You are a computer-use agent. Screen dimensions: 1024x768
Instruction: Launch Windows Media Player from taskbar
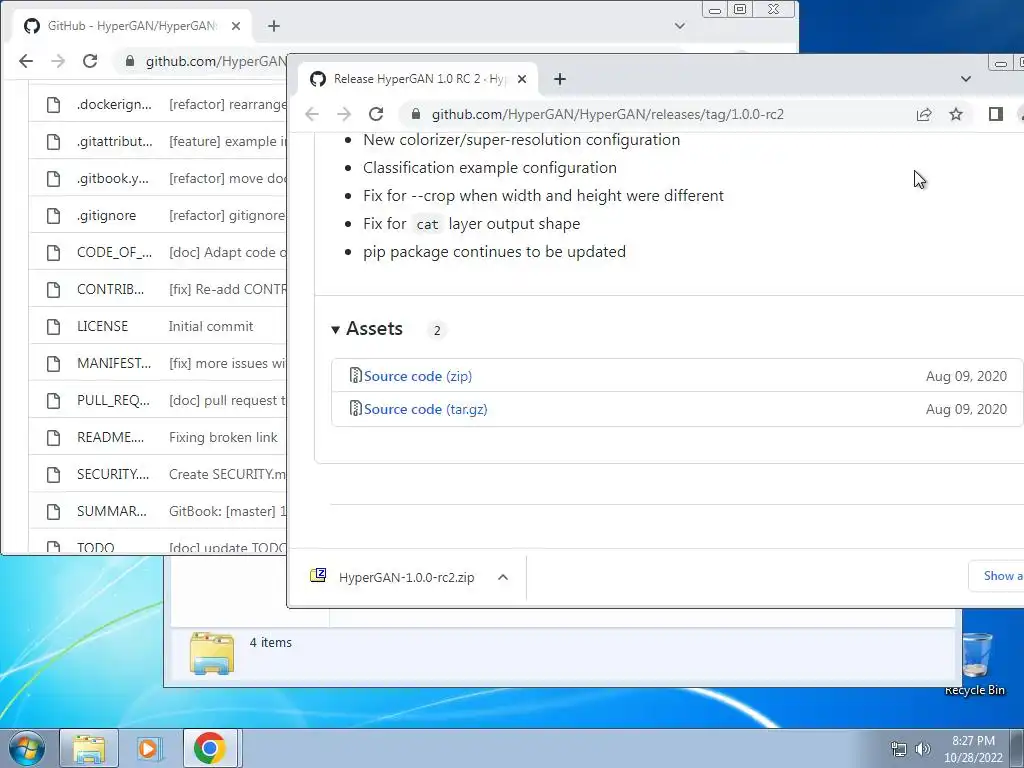tap(149, 748)
